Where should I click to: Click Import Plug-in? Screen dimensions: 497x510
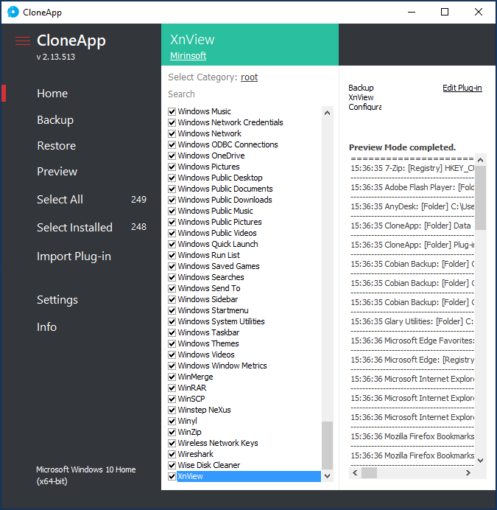click(x=74, y=256)
